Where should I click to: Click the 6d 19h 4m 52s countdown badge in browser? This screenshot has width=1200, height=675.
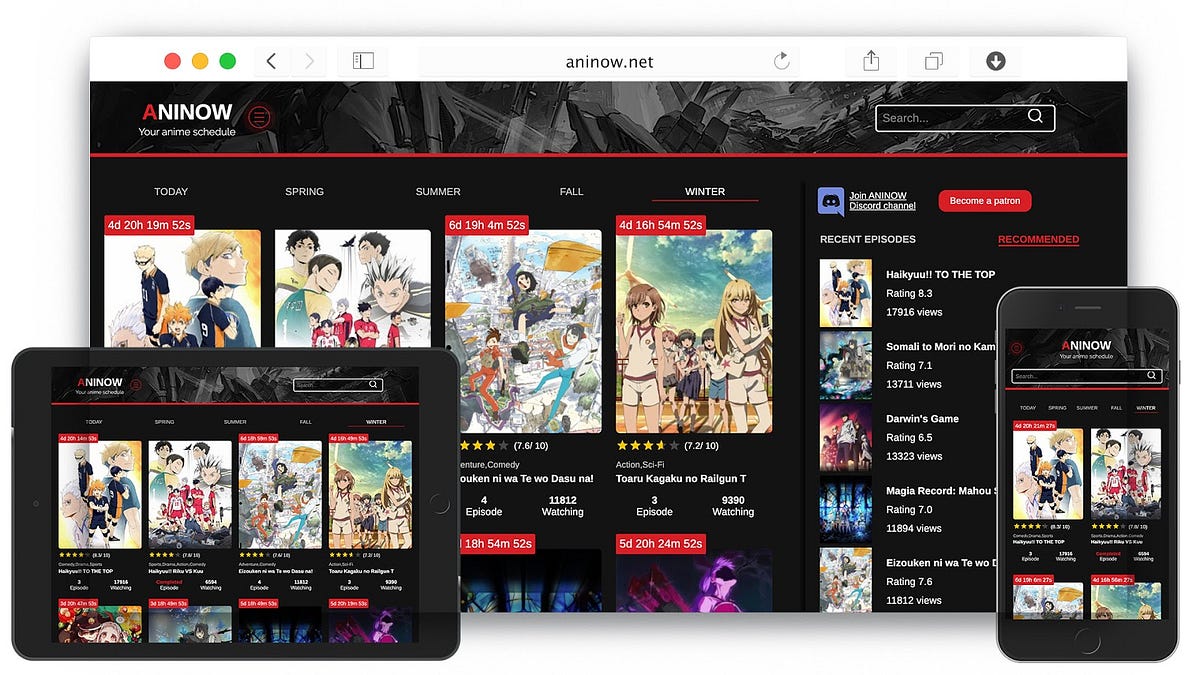[x=487, y=225]
